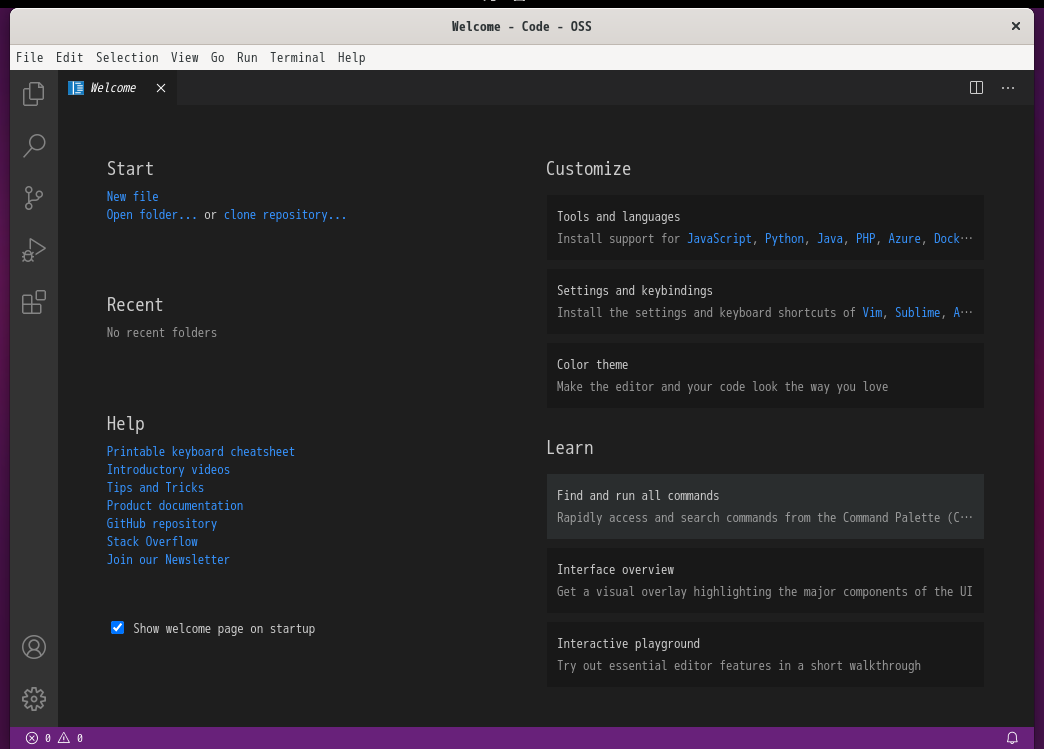
Task: Click the Welcome tab page icon
Action: (x=76, y=88)
